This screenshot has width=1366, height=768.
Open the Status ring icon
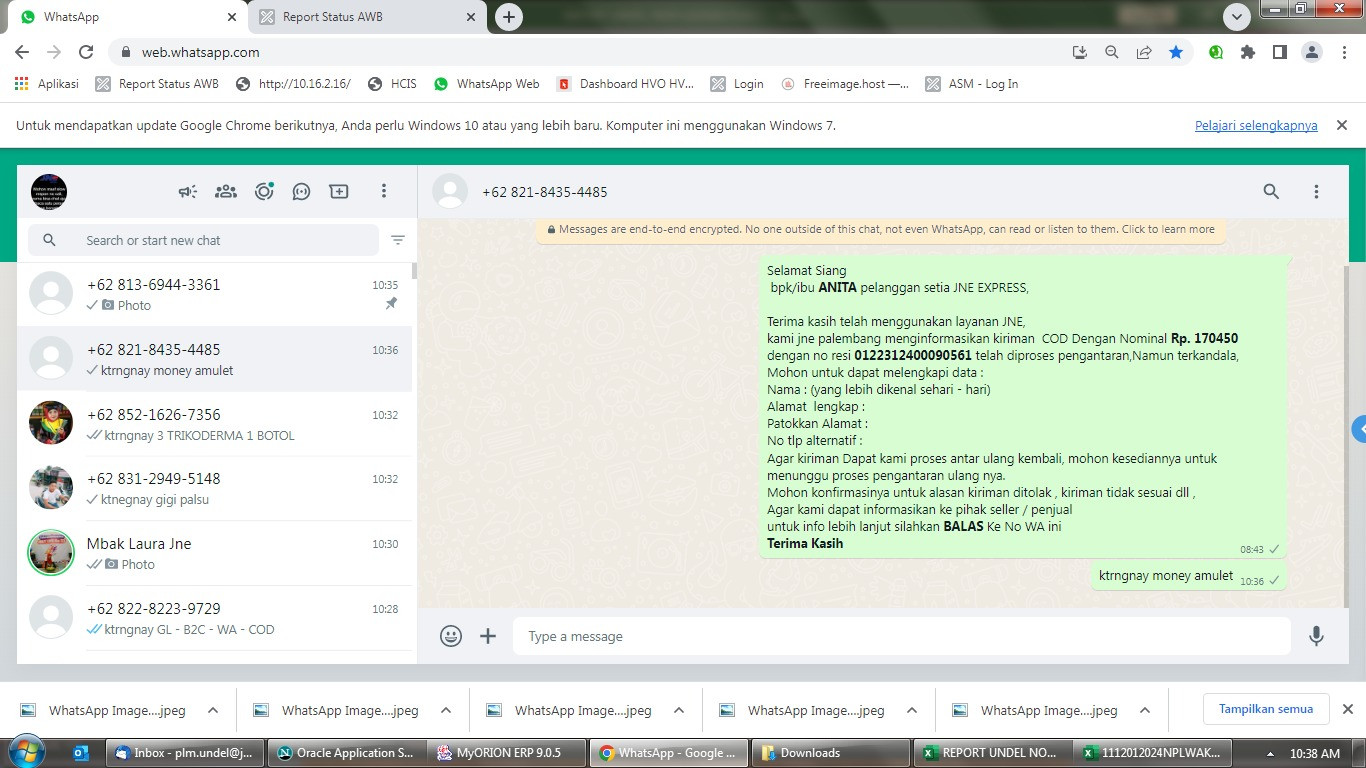(x=264, y=191)
